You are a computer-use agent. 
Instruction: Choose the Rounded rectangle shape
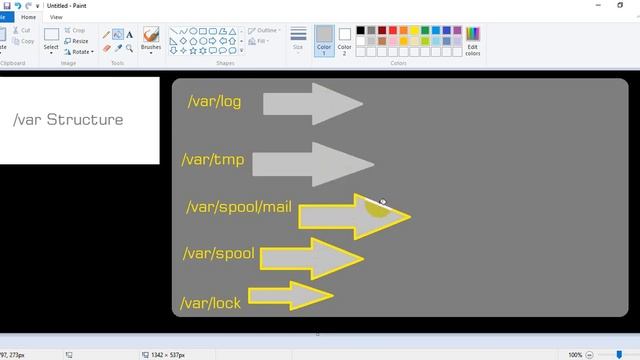[x=213, y=31]
